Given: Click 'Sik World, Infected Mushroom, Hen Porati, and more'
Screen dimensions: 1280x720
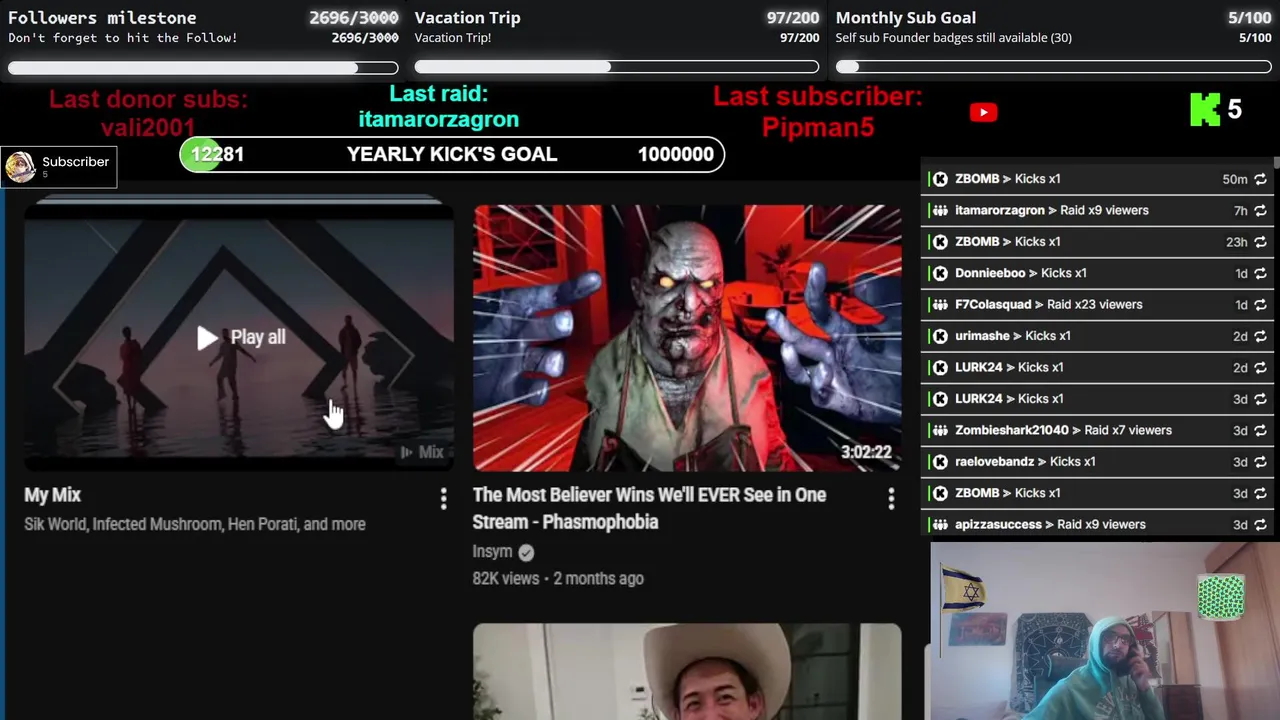Looking at the screenshot, I should [x=195, y=524].
